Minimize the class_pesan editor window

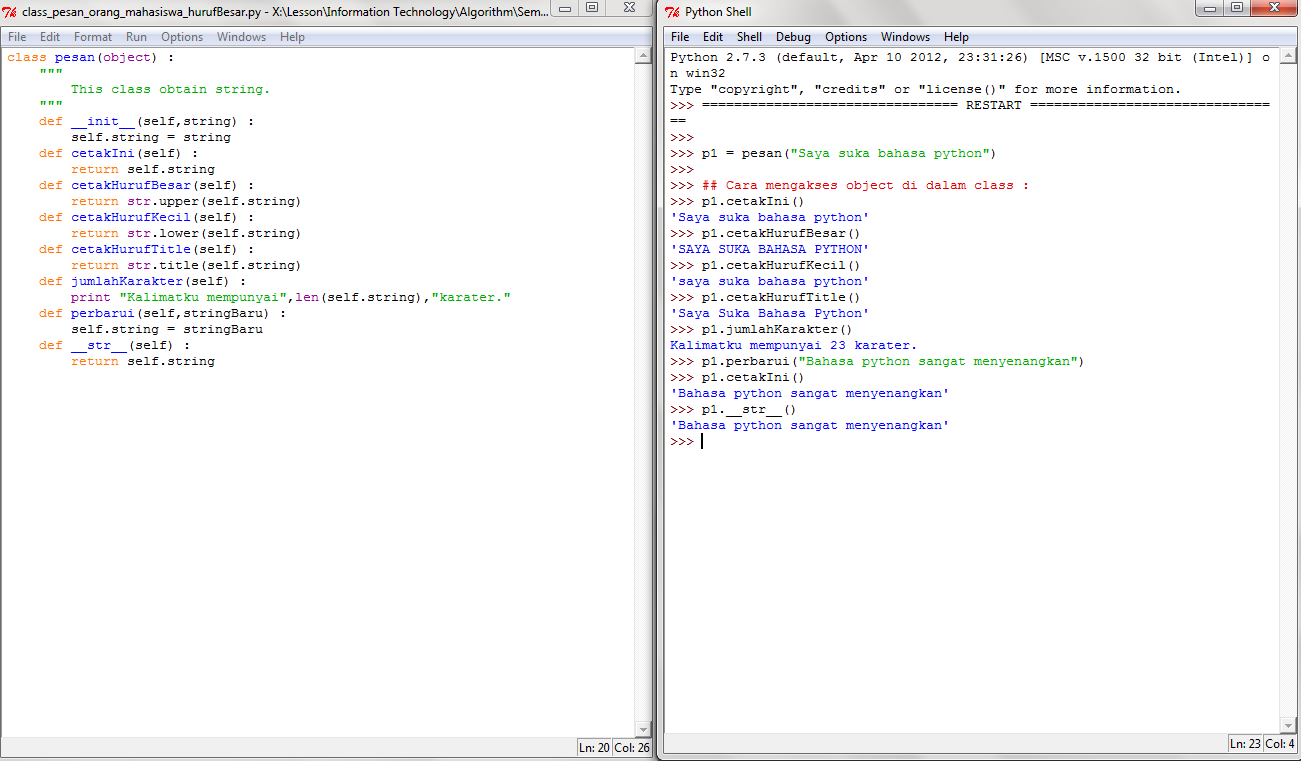(566, 7)
